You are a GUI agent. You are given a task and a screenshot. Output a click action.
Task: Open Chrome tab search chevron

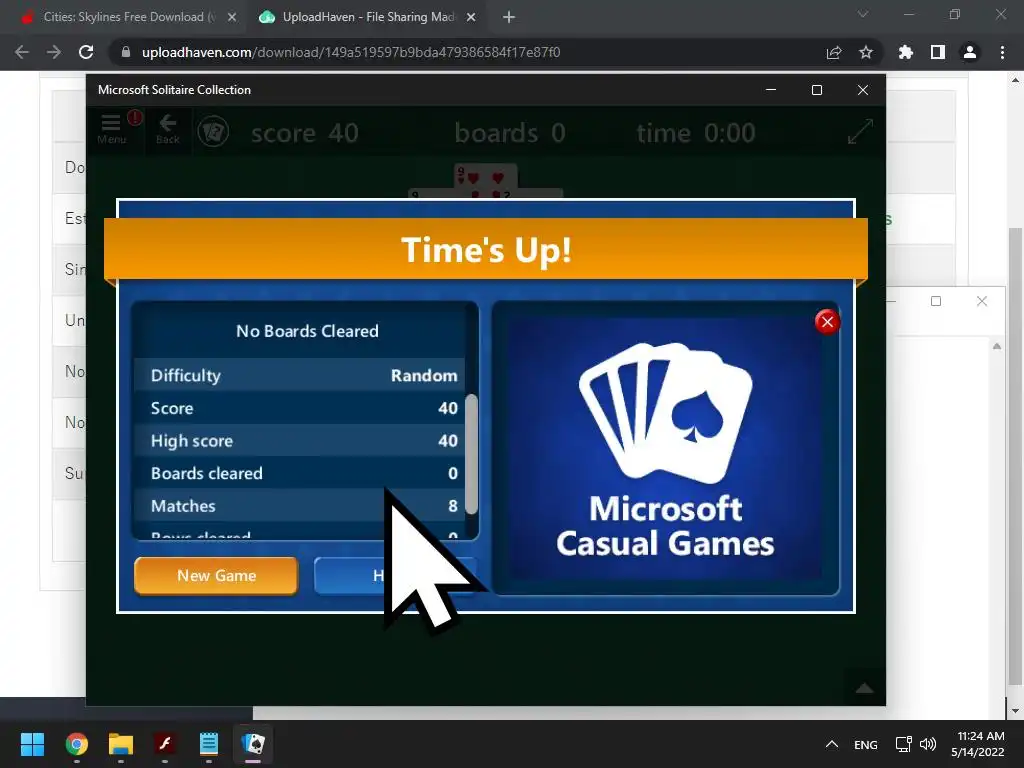(x=863, y=14)
